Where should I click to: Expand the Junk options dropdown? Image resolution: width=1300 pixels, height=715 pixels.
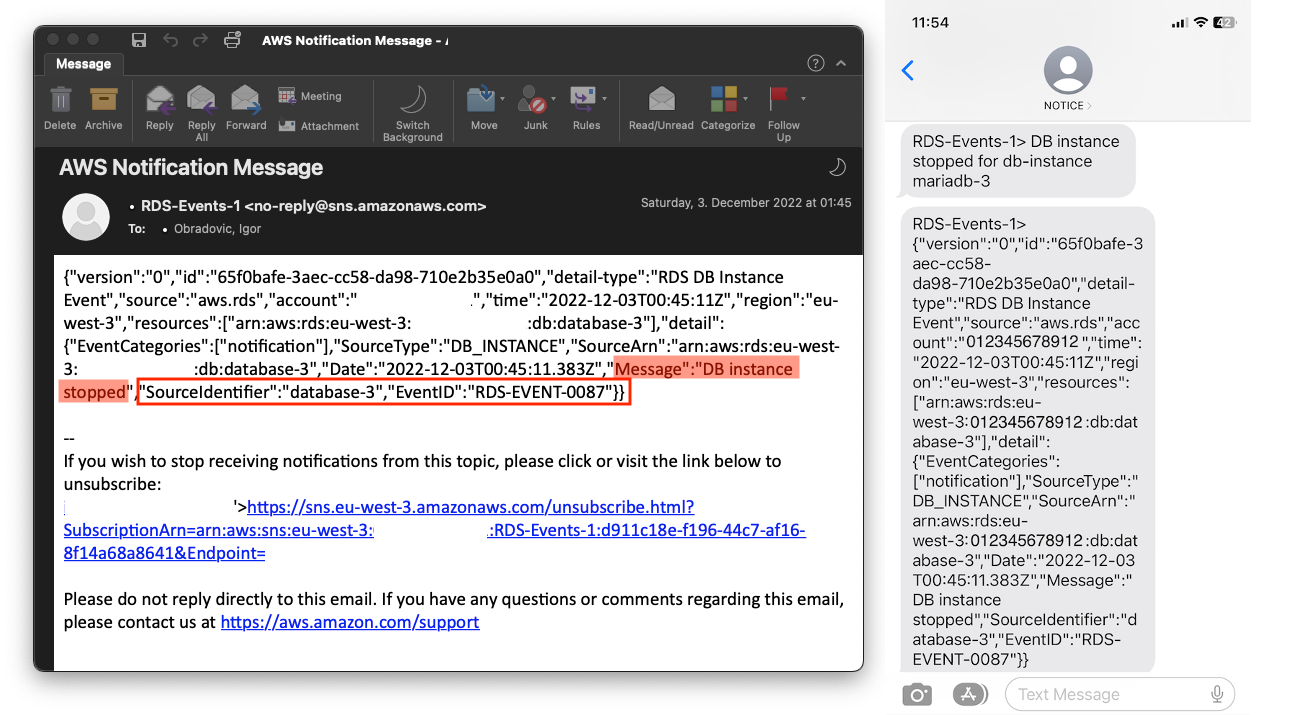click(x=554, y=99)
